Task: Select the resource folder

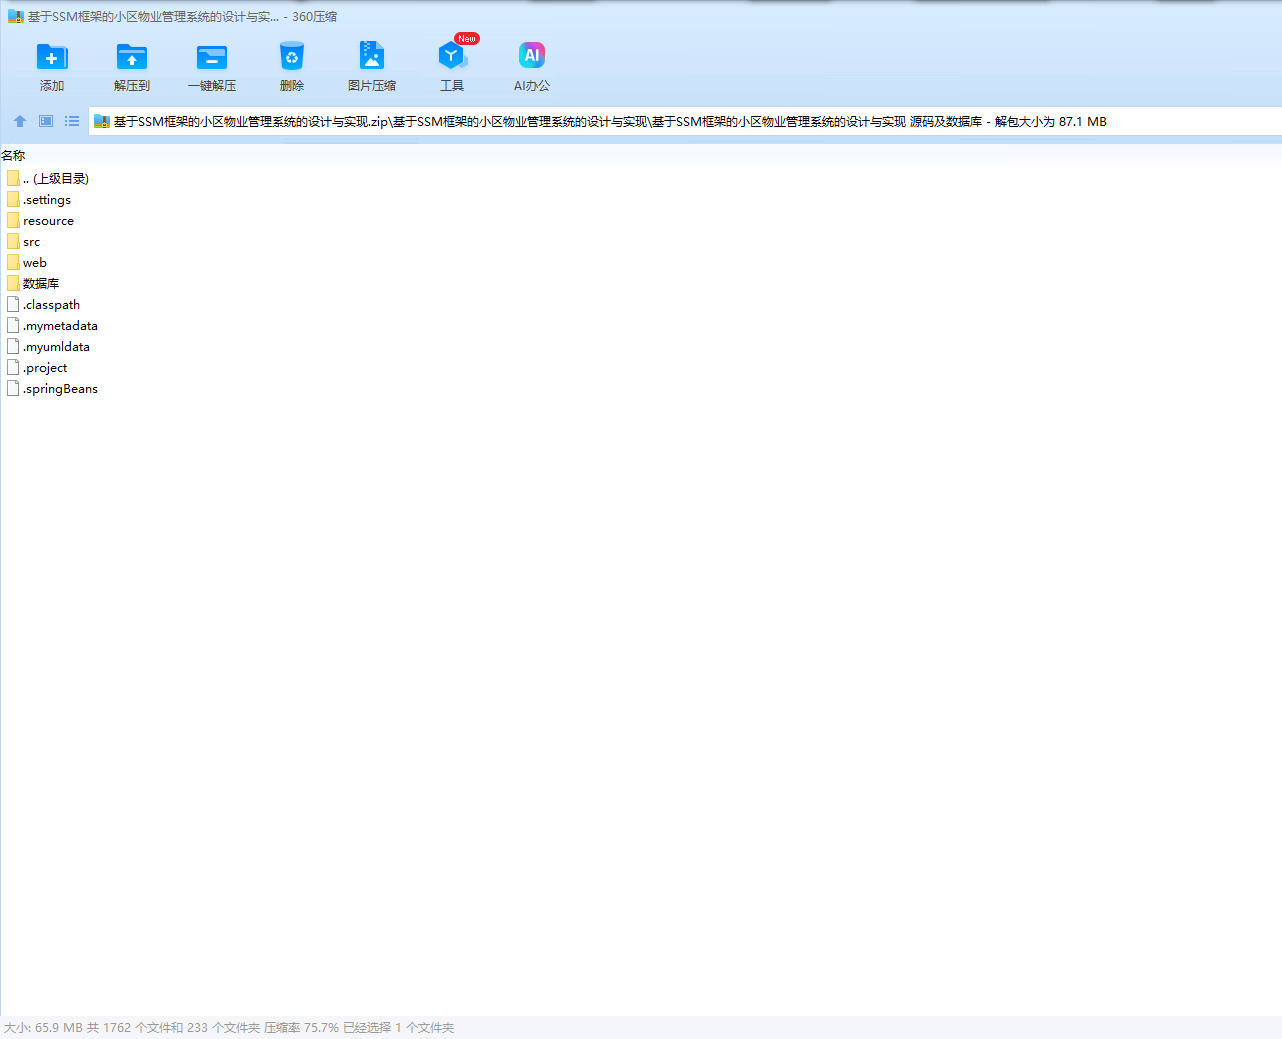Action: [40, 220]
